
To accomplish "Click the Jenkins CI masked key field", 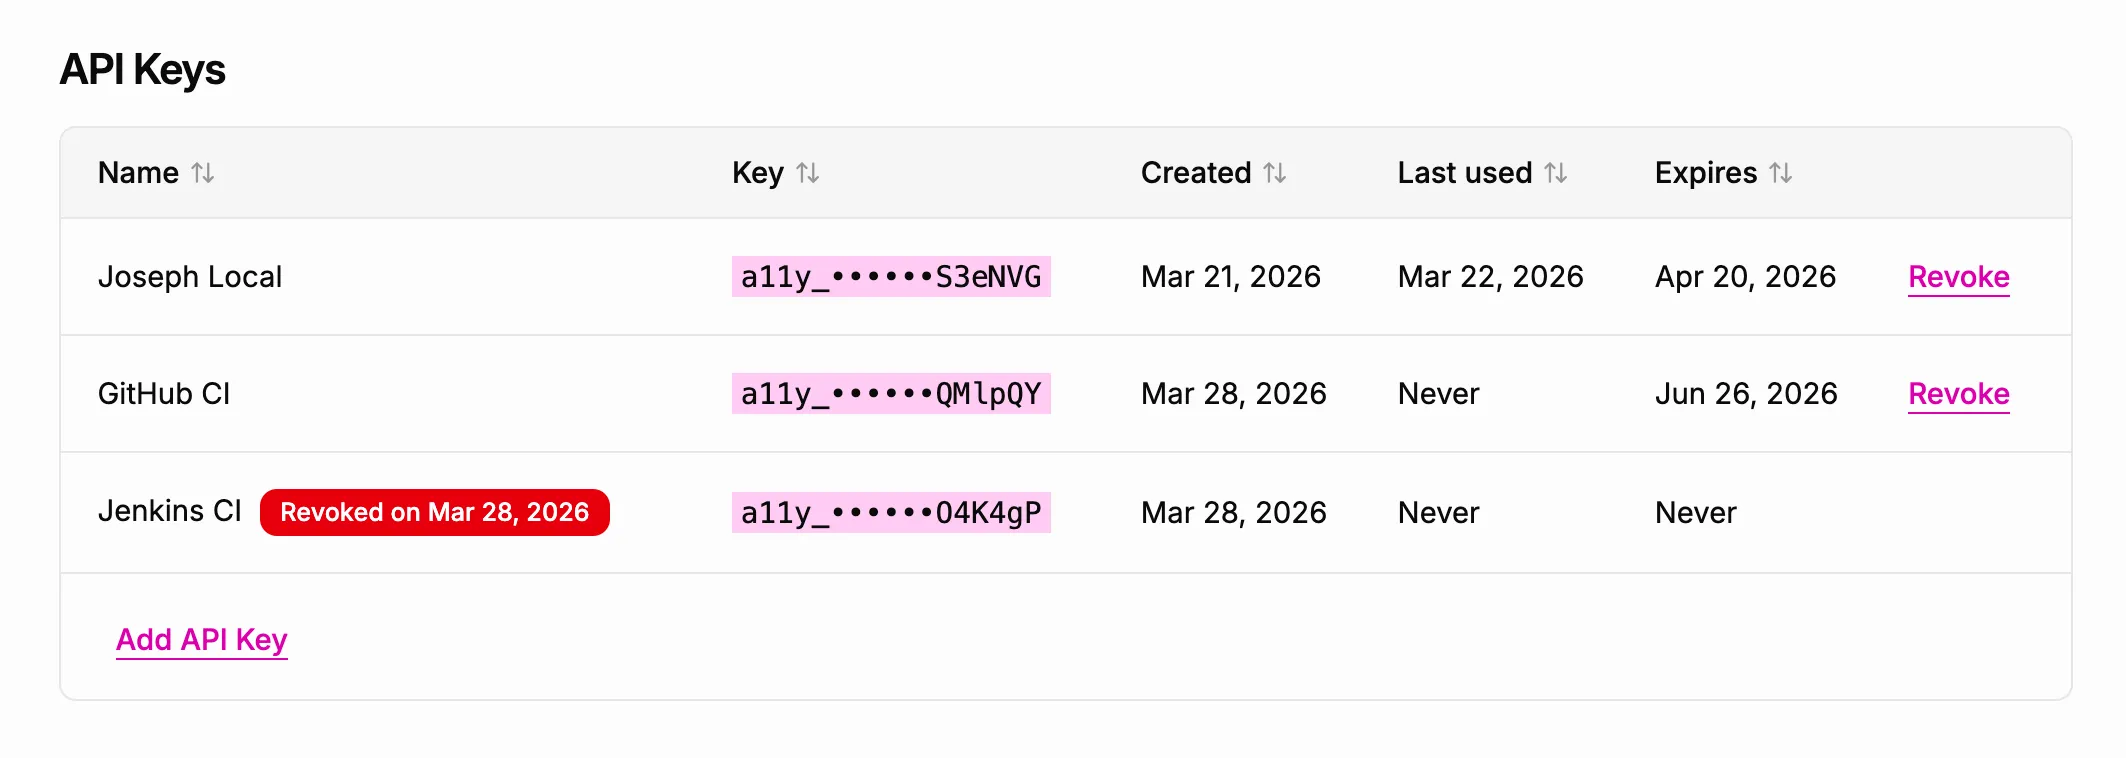I will tap(891, 512).
